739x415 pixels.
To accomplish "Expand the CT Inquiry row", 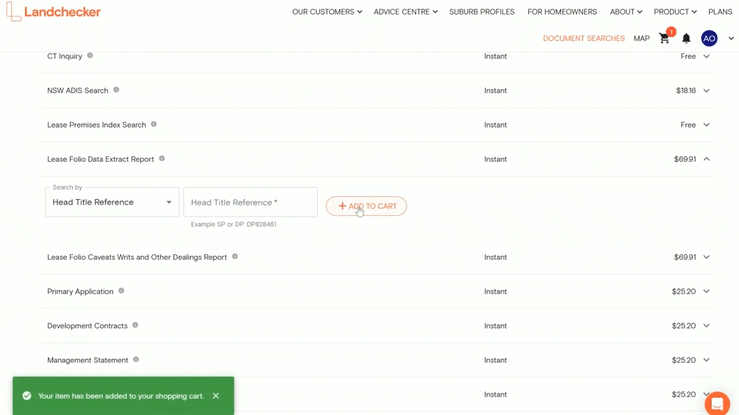I will 706,56.
